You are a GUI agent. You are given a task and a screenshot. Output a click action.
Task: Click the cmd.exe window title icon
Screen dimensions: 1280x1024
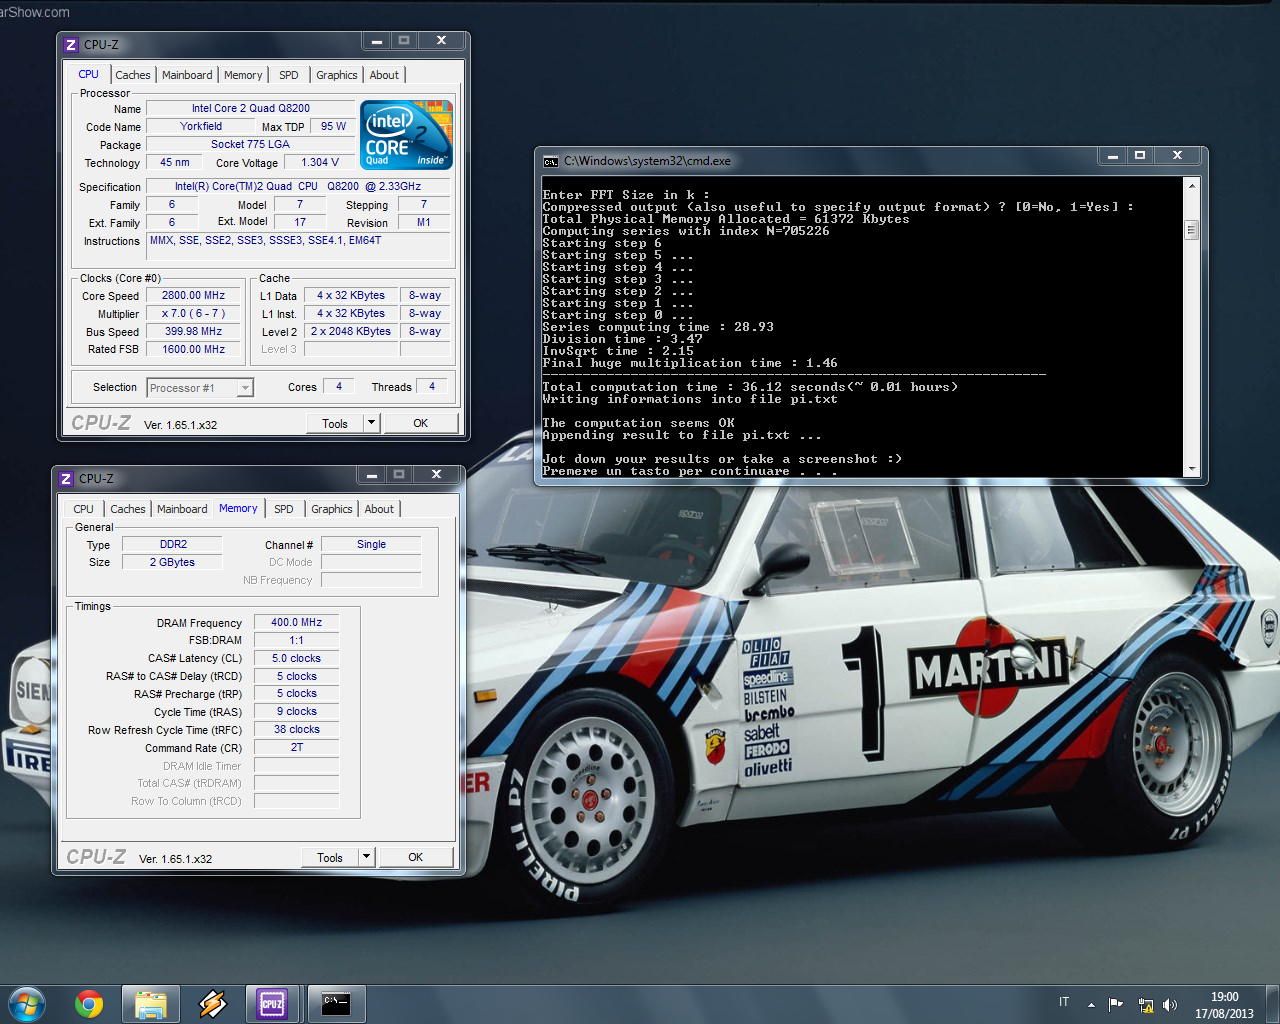[550, 161]
